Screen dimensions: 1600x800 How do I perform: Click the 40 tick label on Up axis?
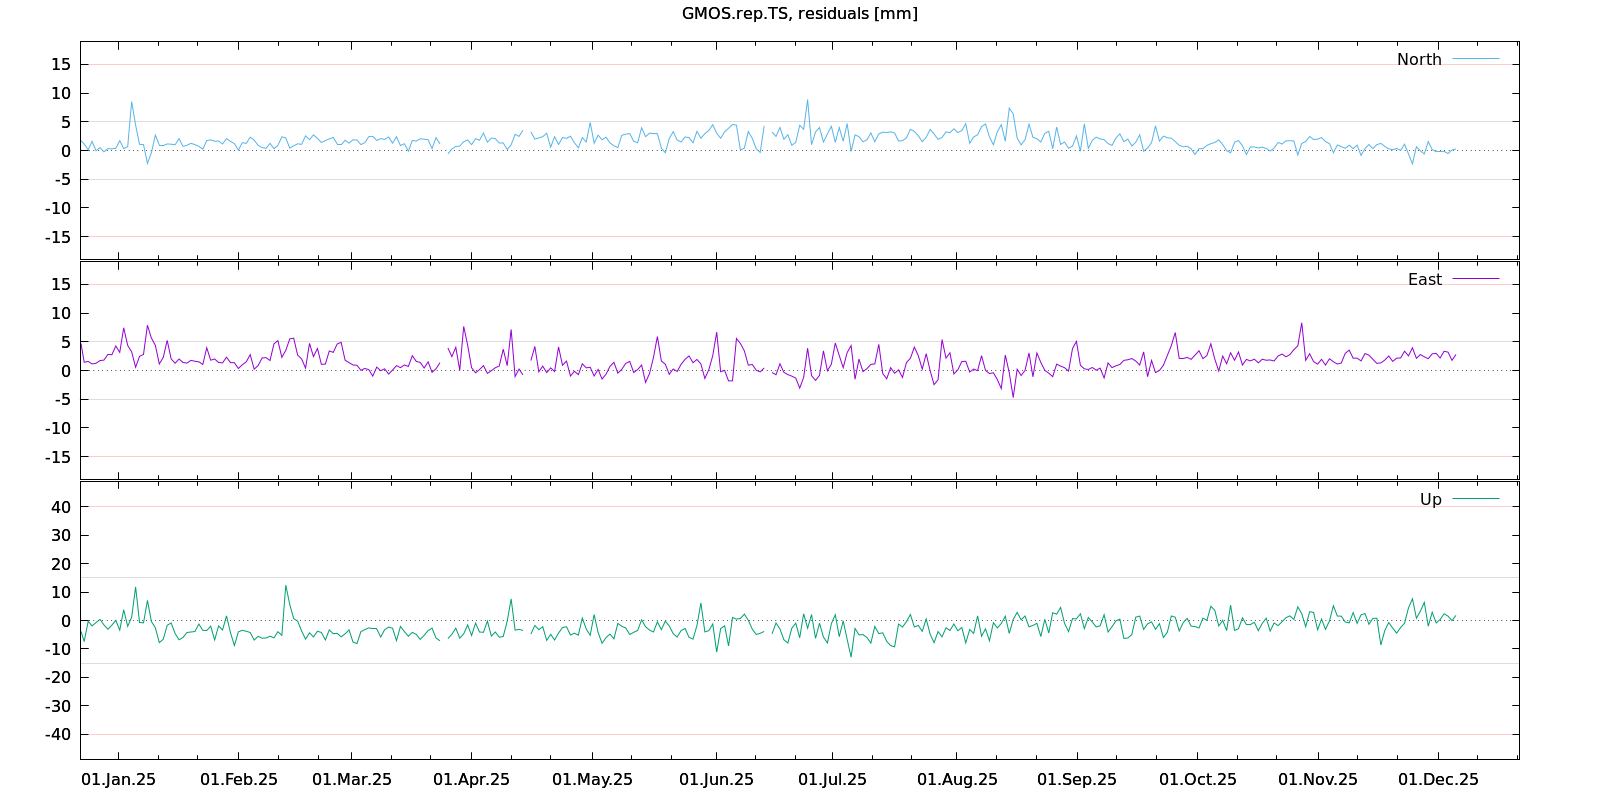click(x=61, y=507)
